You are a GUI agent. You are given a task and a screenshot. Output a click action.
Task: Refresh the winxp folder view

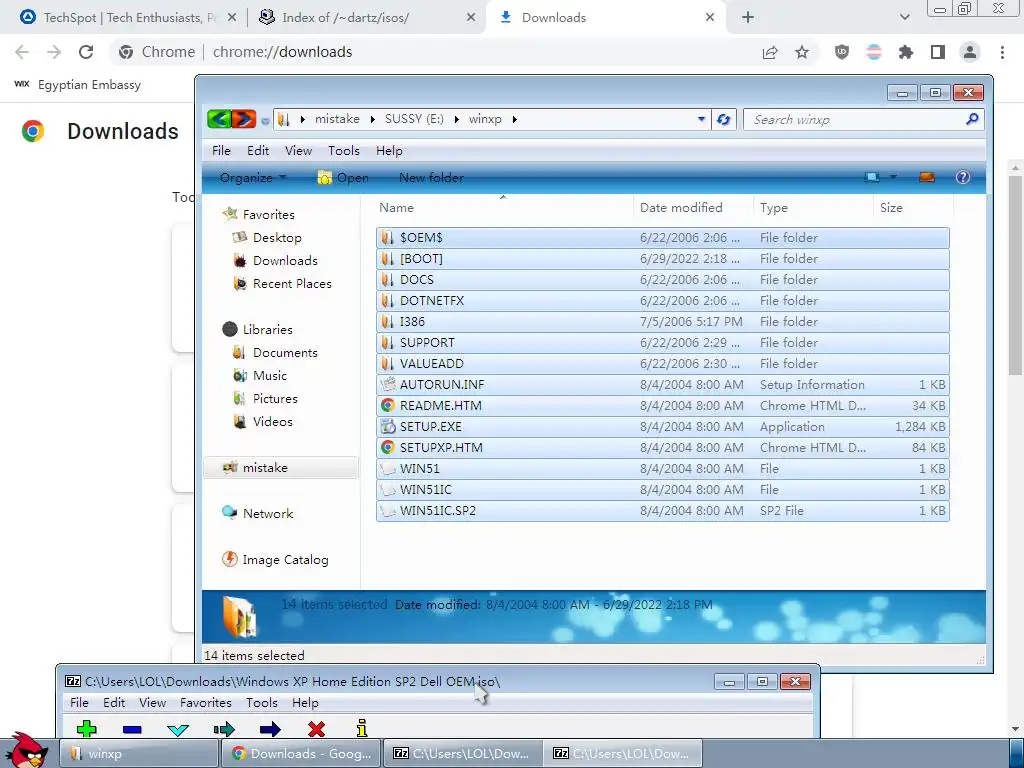point(723,120)
